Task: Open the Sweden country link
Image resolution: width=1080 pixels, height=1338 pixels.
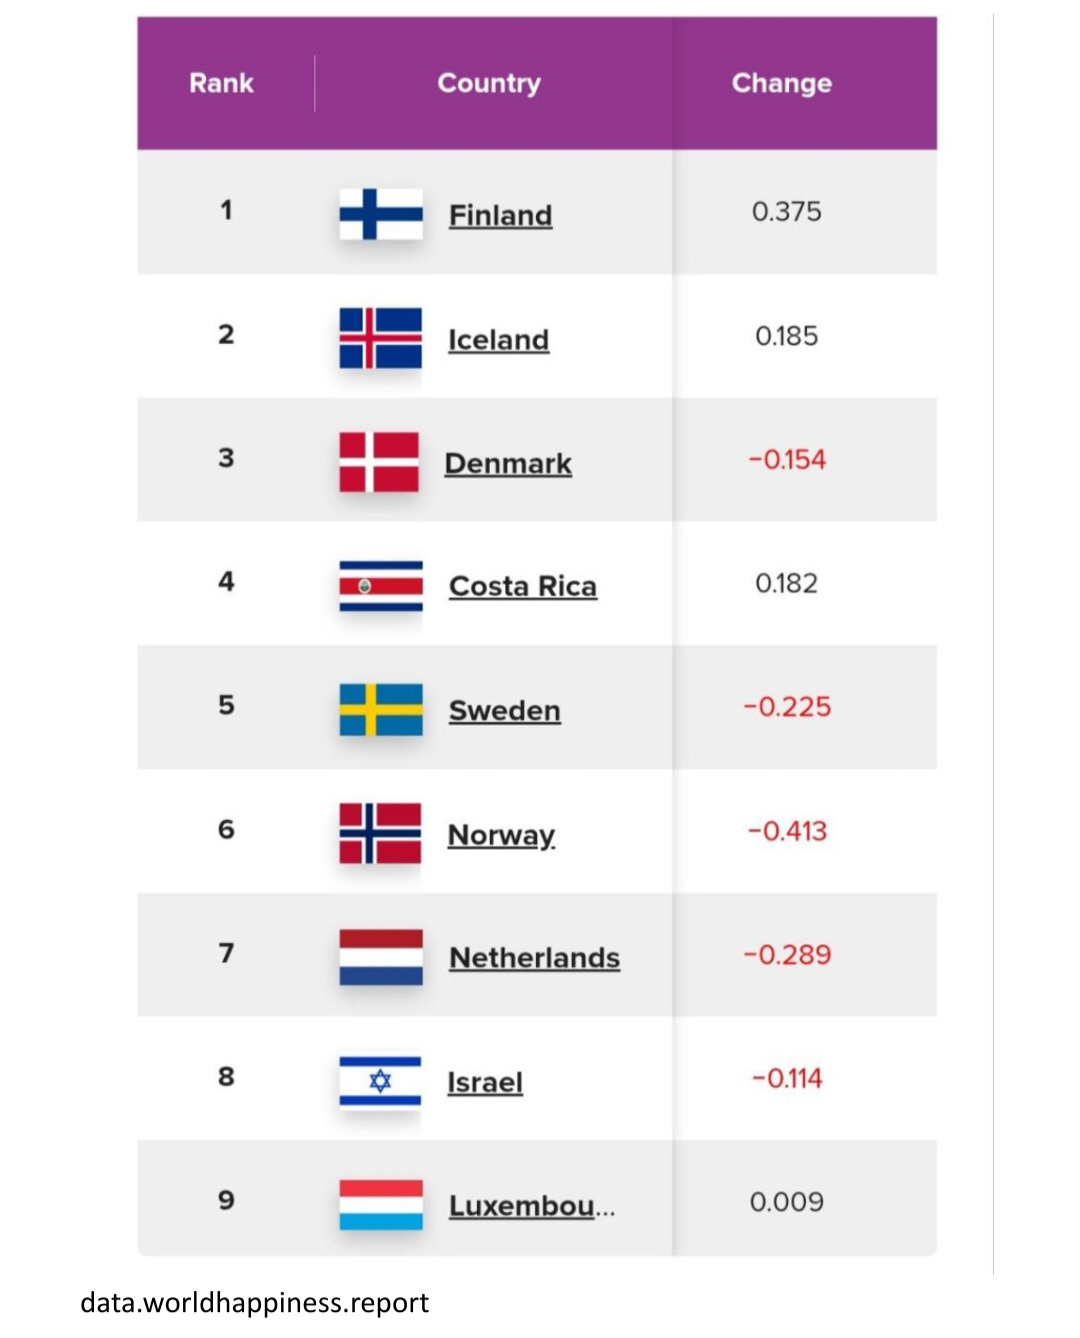Action: (x=504, y=710)
